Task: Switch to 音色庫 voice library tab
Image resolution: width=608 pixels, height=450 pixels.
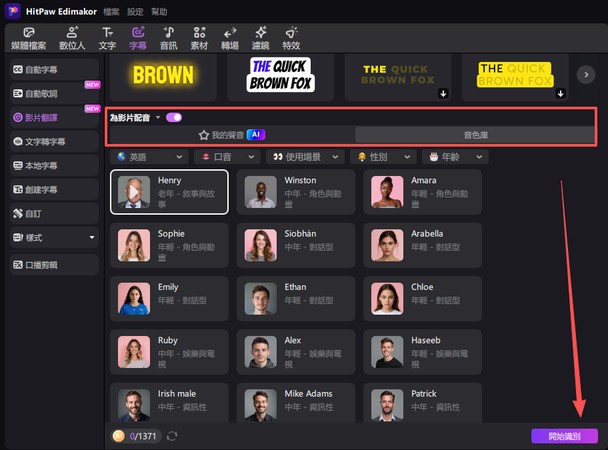Action: [476, 135]
